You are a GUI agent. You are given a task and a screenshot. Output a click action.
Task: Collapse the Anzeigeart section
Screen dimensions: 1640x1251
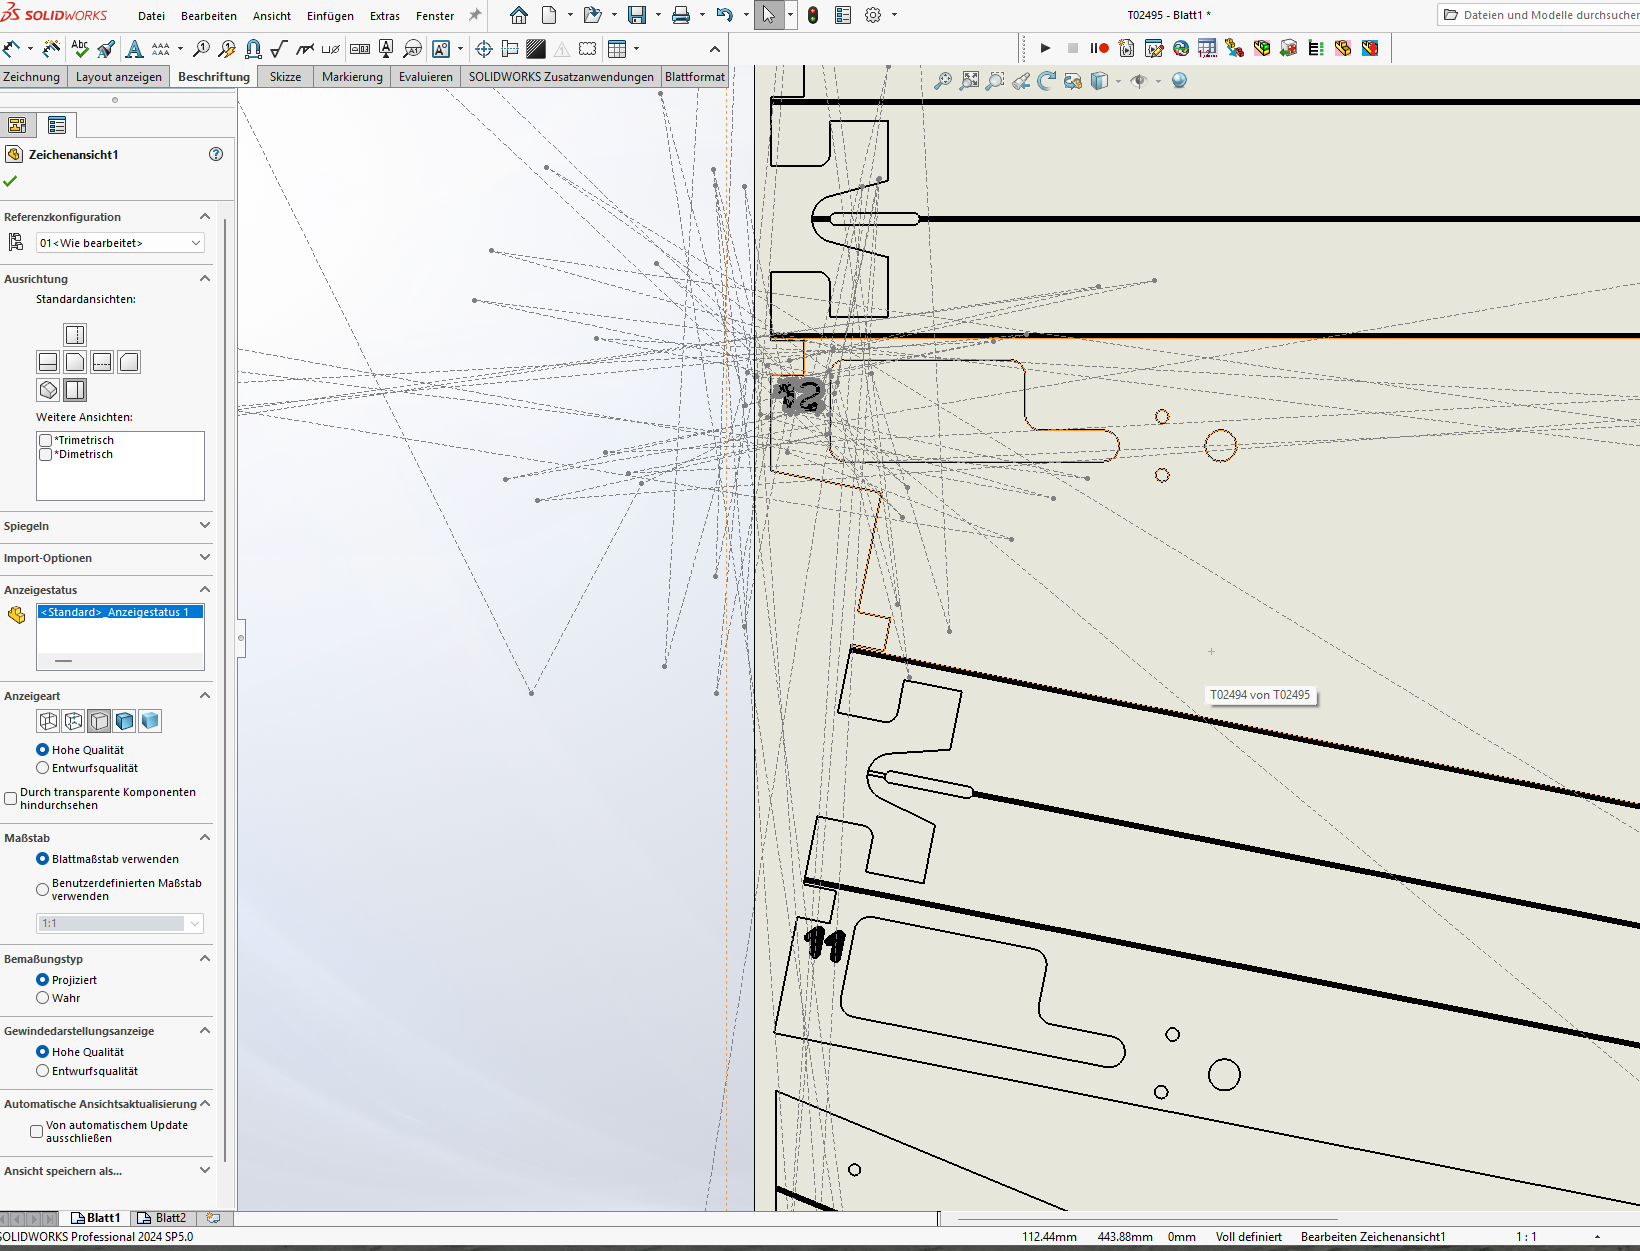[205, 696]
